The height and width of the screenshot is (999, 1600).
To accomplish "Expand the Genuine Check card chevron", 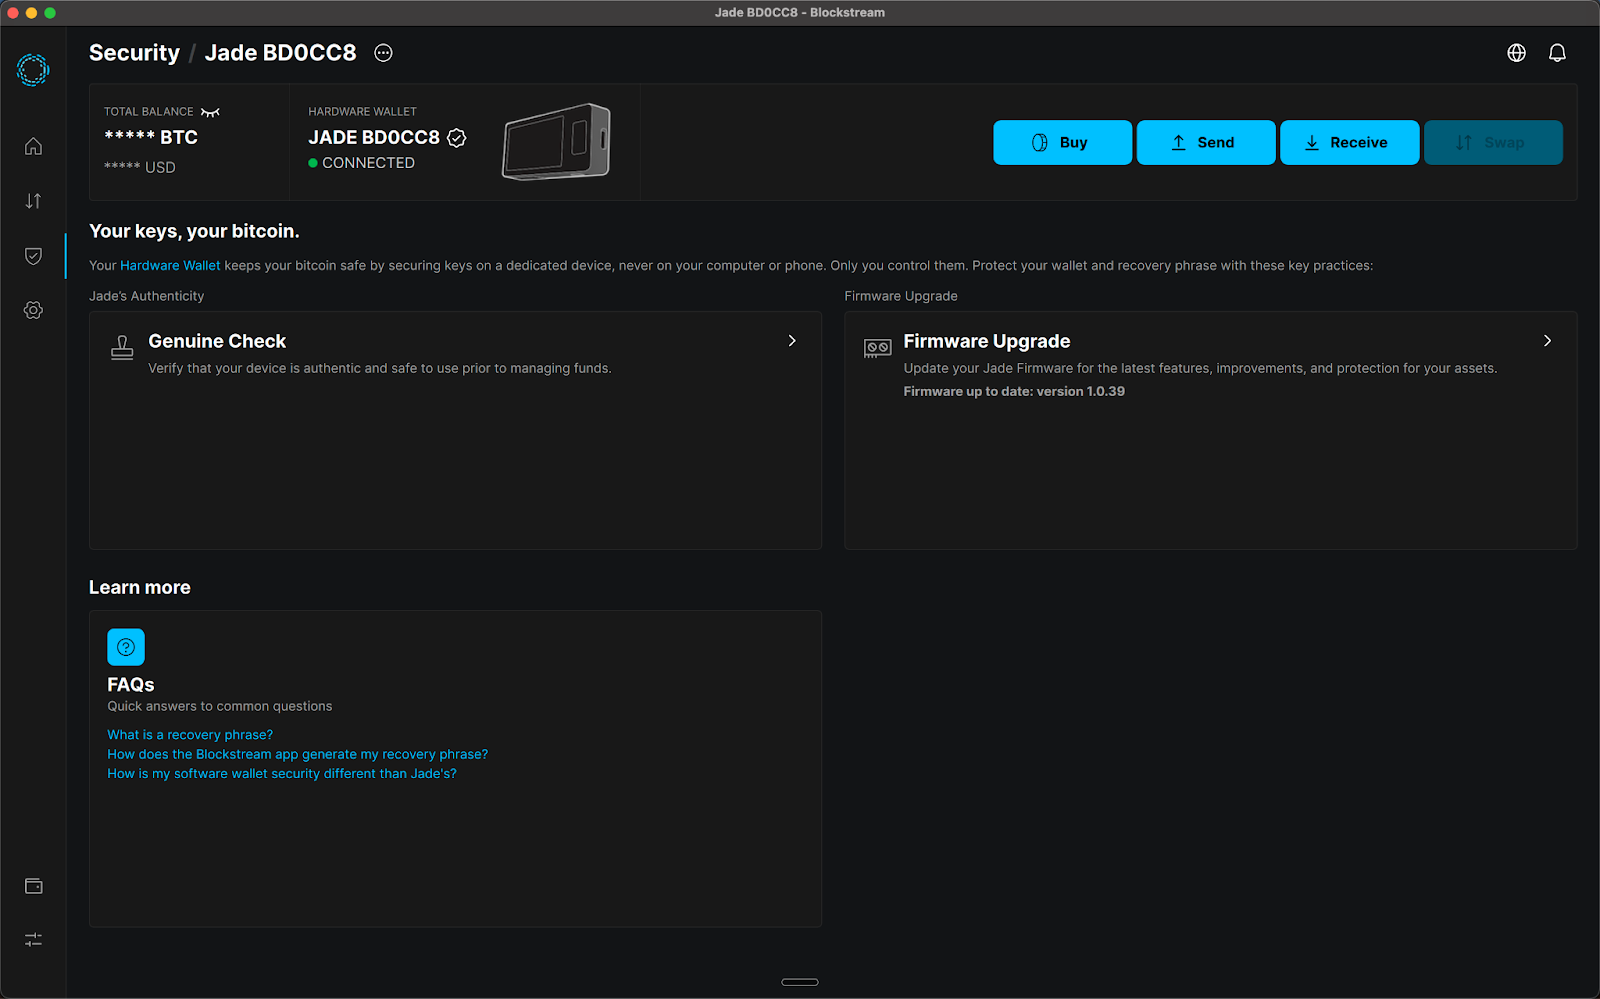I will point(791,341).
